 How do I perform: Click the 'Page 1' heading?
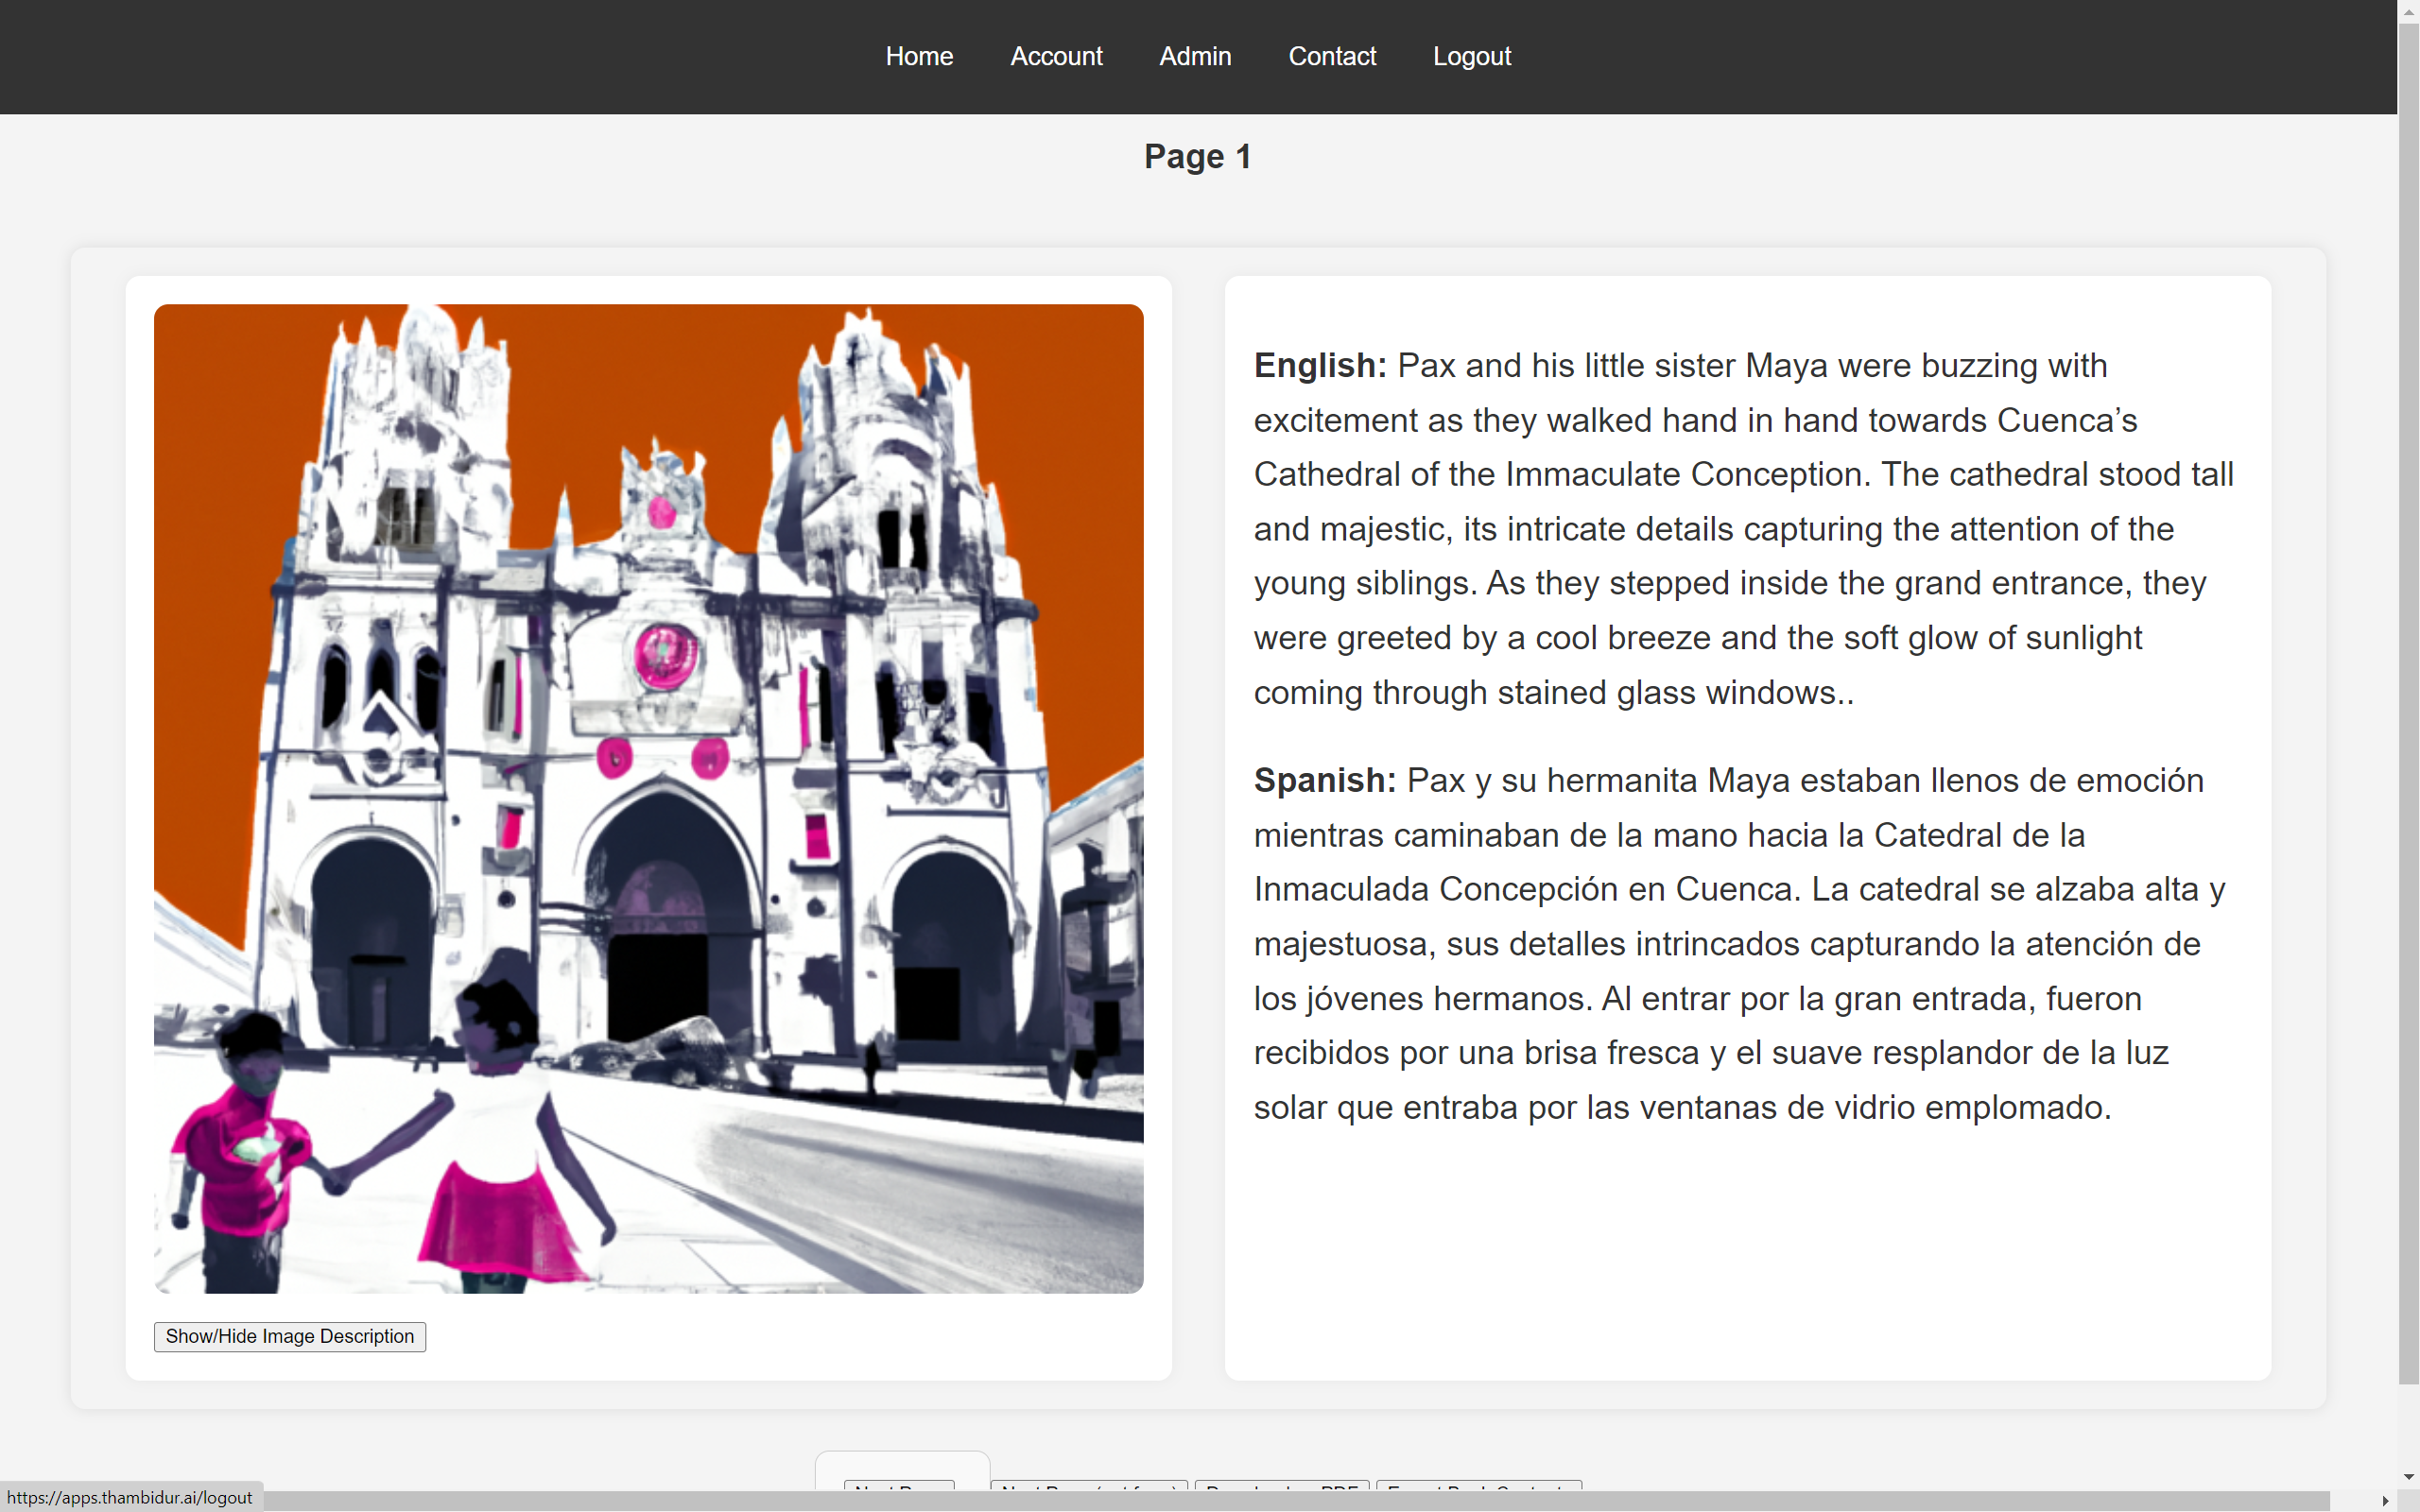pyautogui.click(x=1198, y=157)
